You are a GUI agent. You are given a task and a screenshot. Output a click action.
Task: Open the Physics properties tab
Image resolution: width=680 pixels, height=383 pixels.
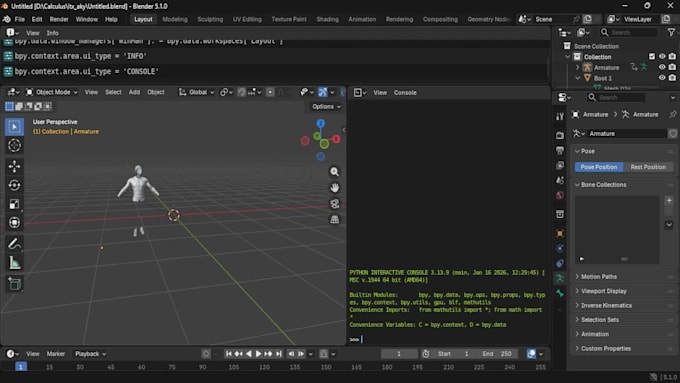(560, 248)
